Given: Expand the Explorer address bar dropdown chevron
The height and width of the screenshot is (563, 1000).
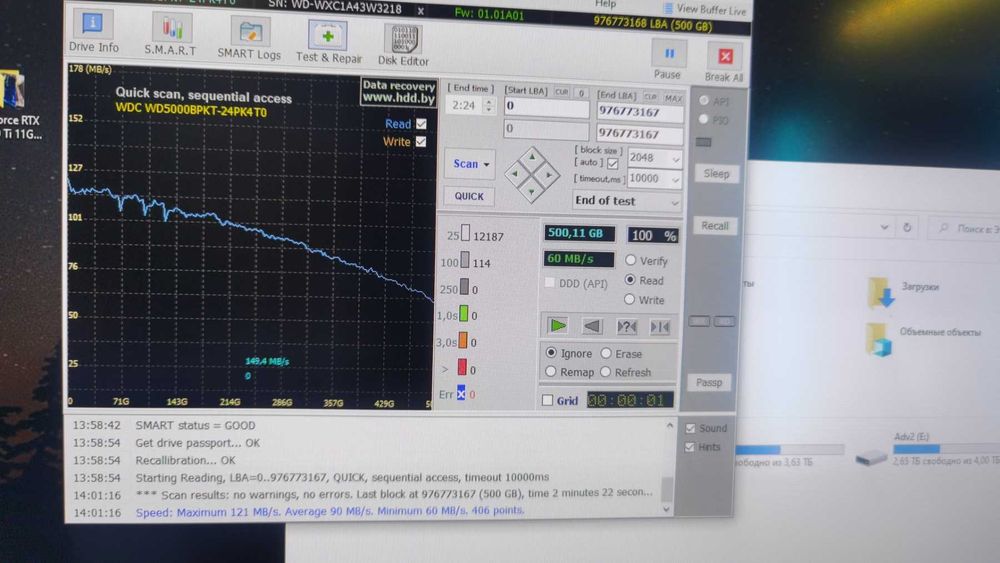Looking at the screenshot, I should 884,227.
